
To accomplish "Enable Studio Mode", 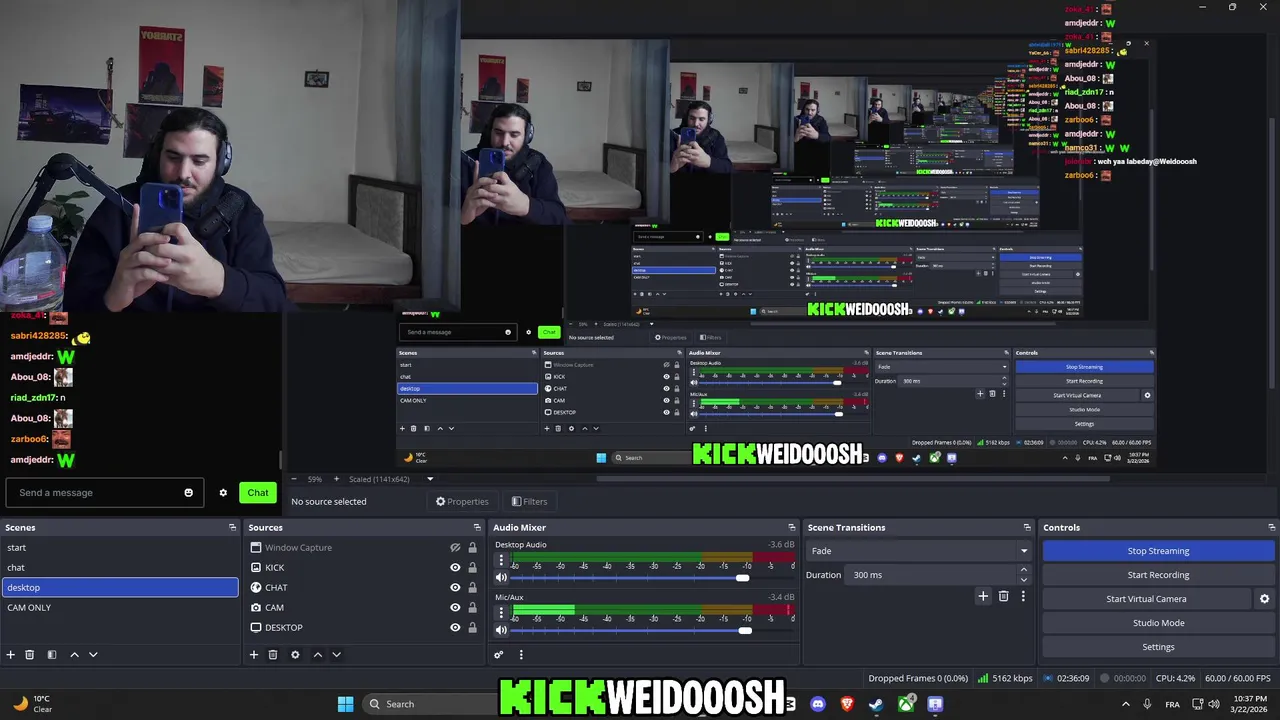I will click(1158, 623).
